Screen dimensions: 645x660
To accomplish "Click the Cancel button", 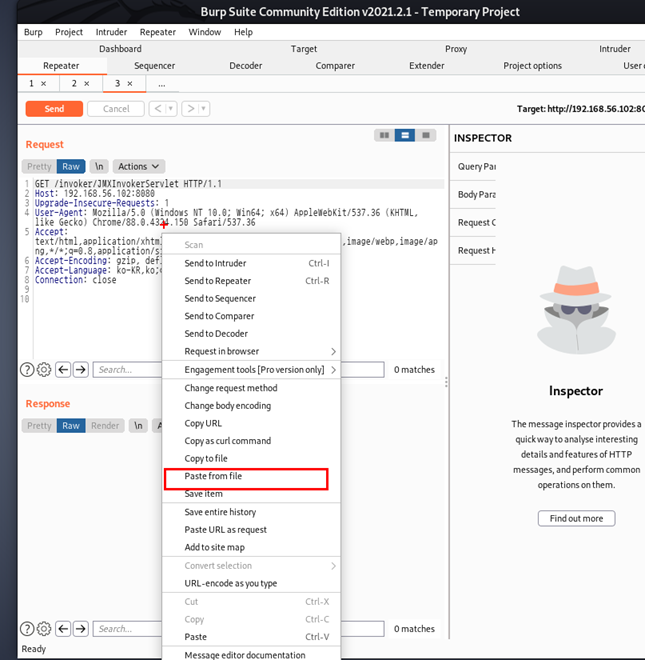I will coord(116,109).
